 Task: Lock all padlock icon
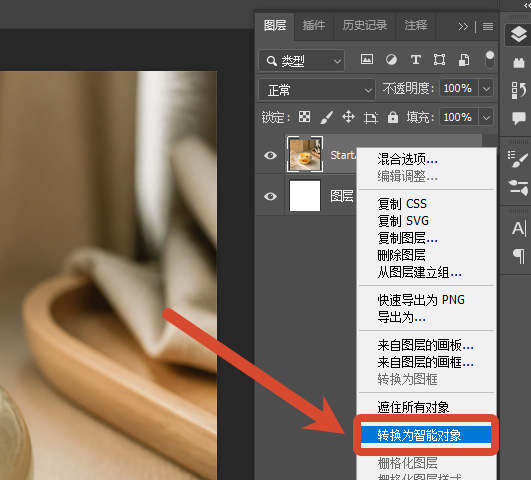coord(393,117)
